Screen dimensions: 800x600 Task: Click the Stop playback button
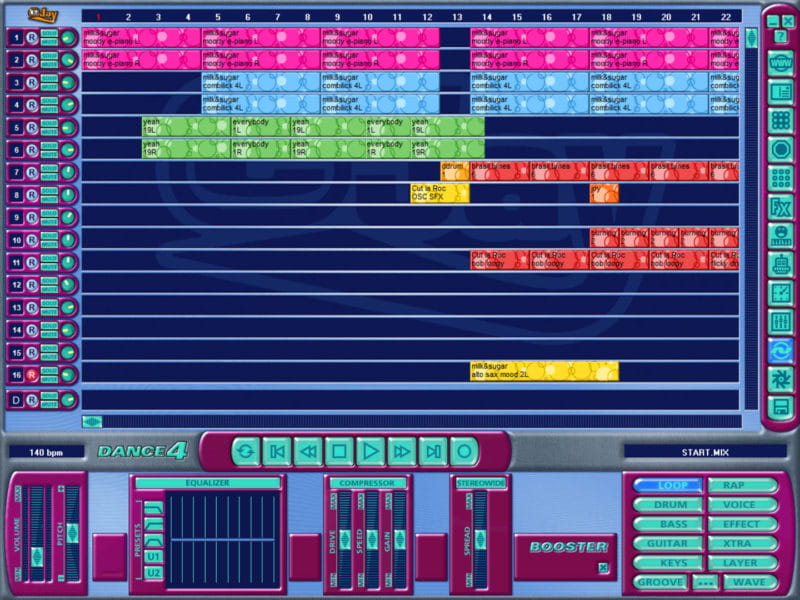339,451
